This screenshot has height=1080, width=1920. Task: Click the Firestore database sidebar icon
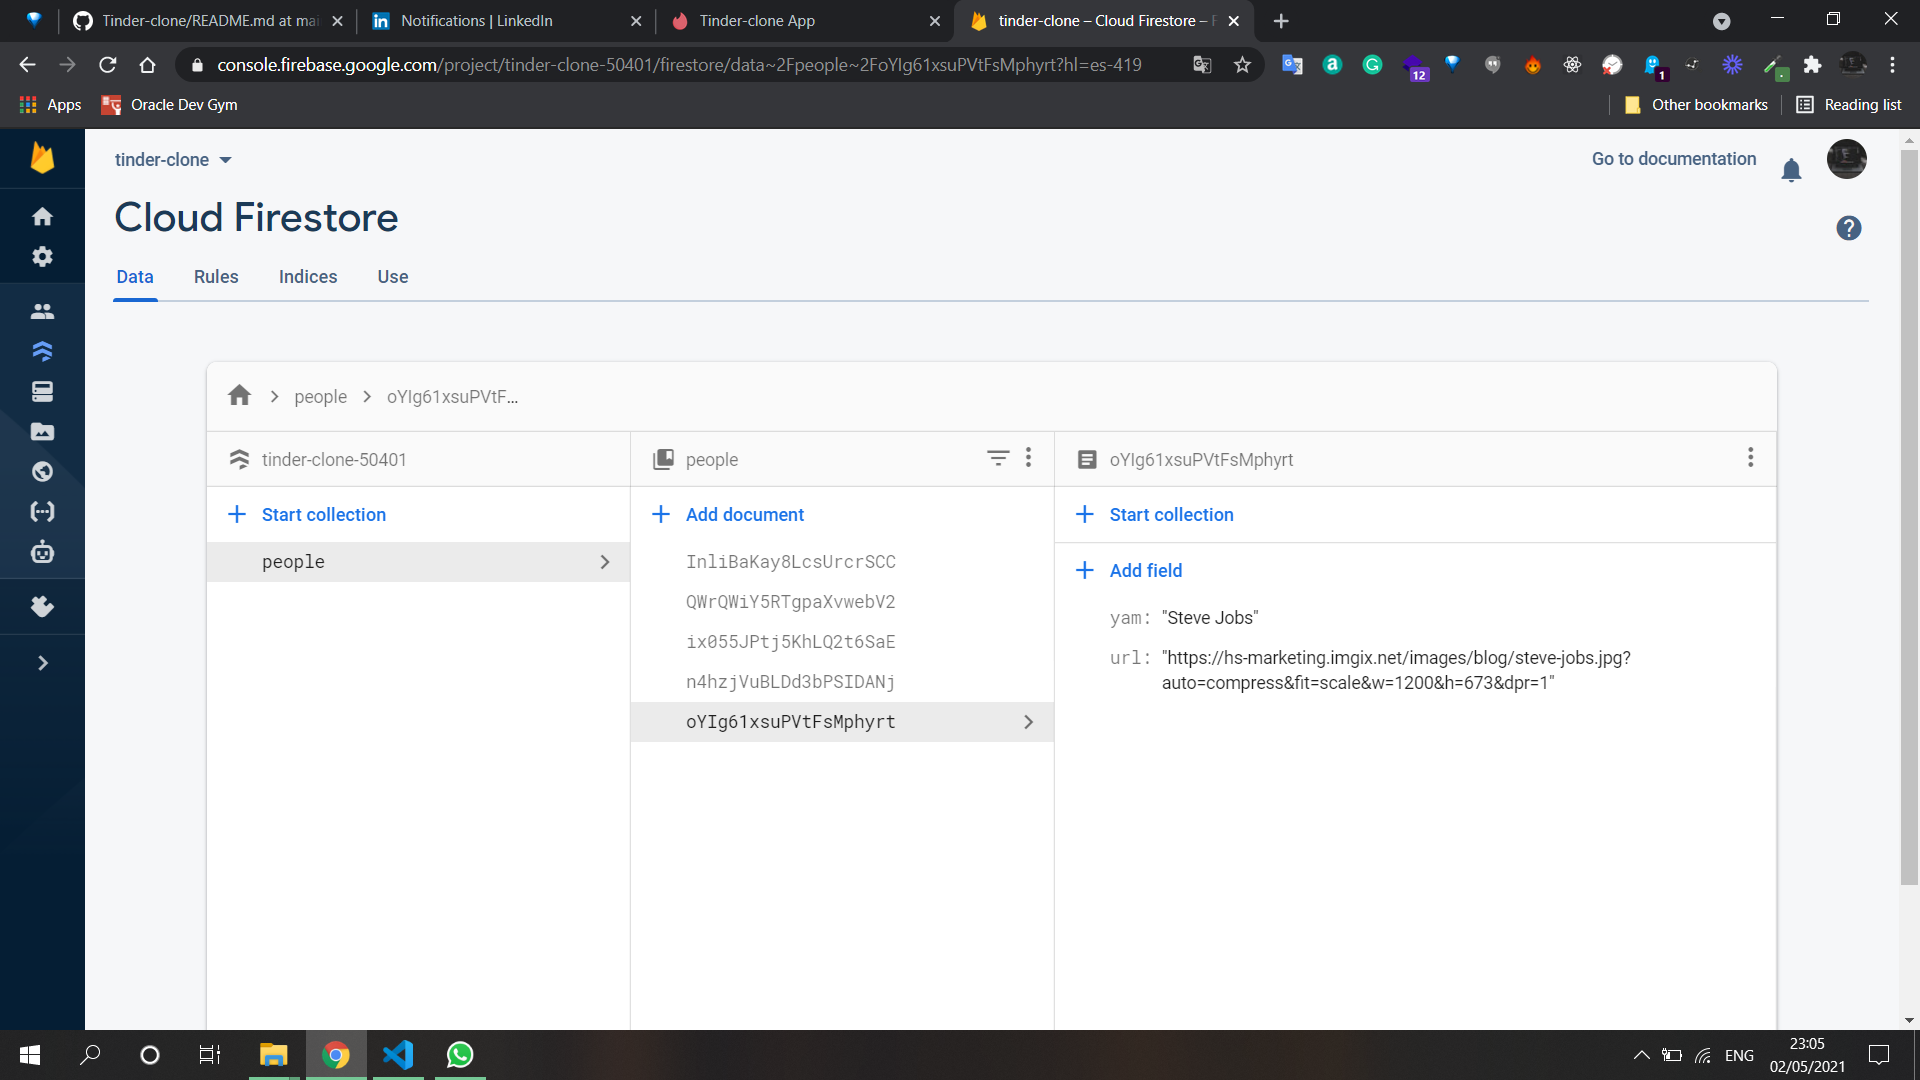42,351
